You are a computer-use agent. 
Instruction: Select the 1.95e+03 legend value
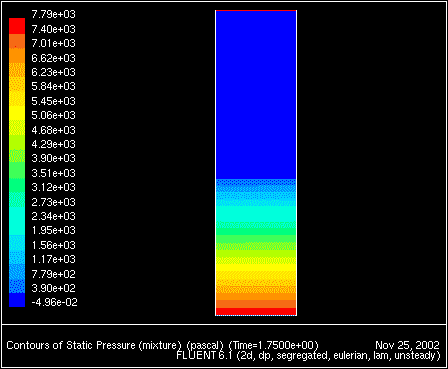tap(53, 230)
